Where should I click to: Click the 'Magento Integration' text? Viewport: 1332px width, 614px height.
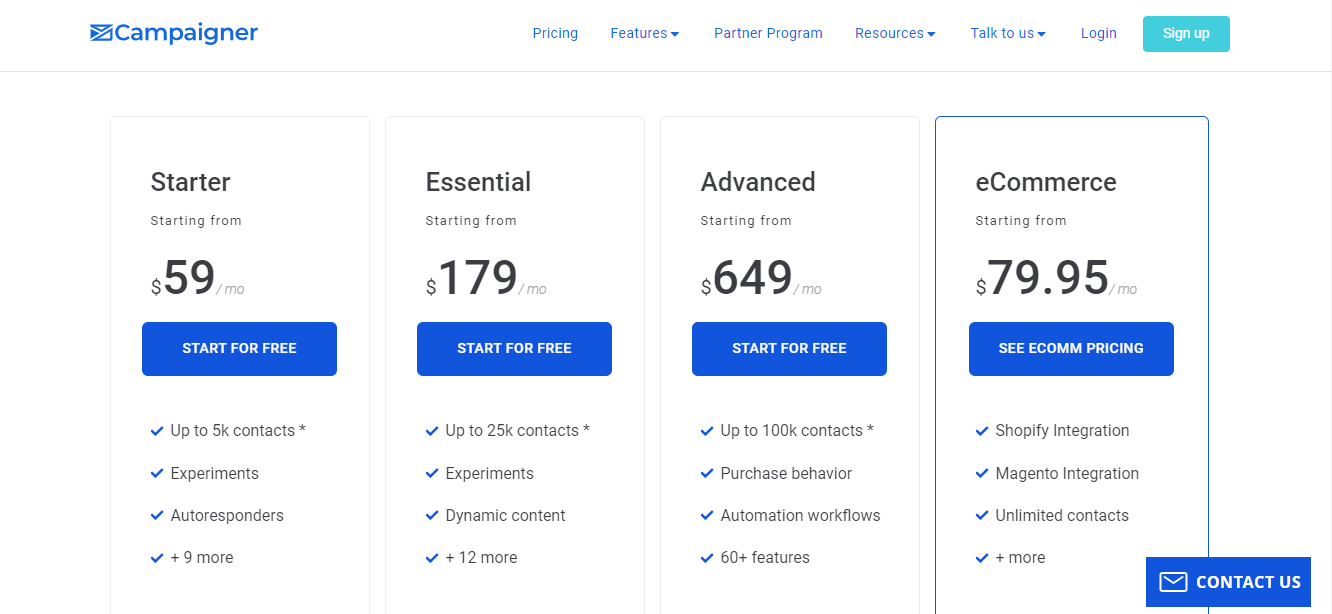[1067, 474]
